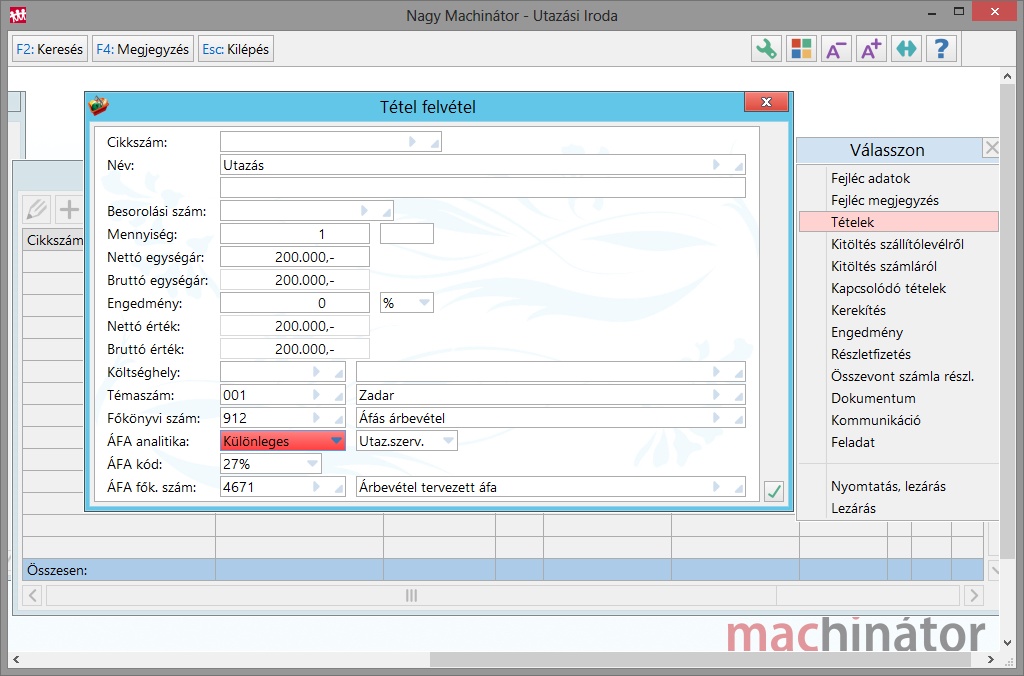Viewport: 1024px width, 676px height.
Task: Click Cikkszám field lookup arrow
Action: click(x=412, y=142)
